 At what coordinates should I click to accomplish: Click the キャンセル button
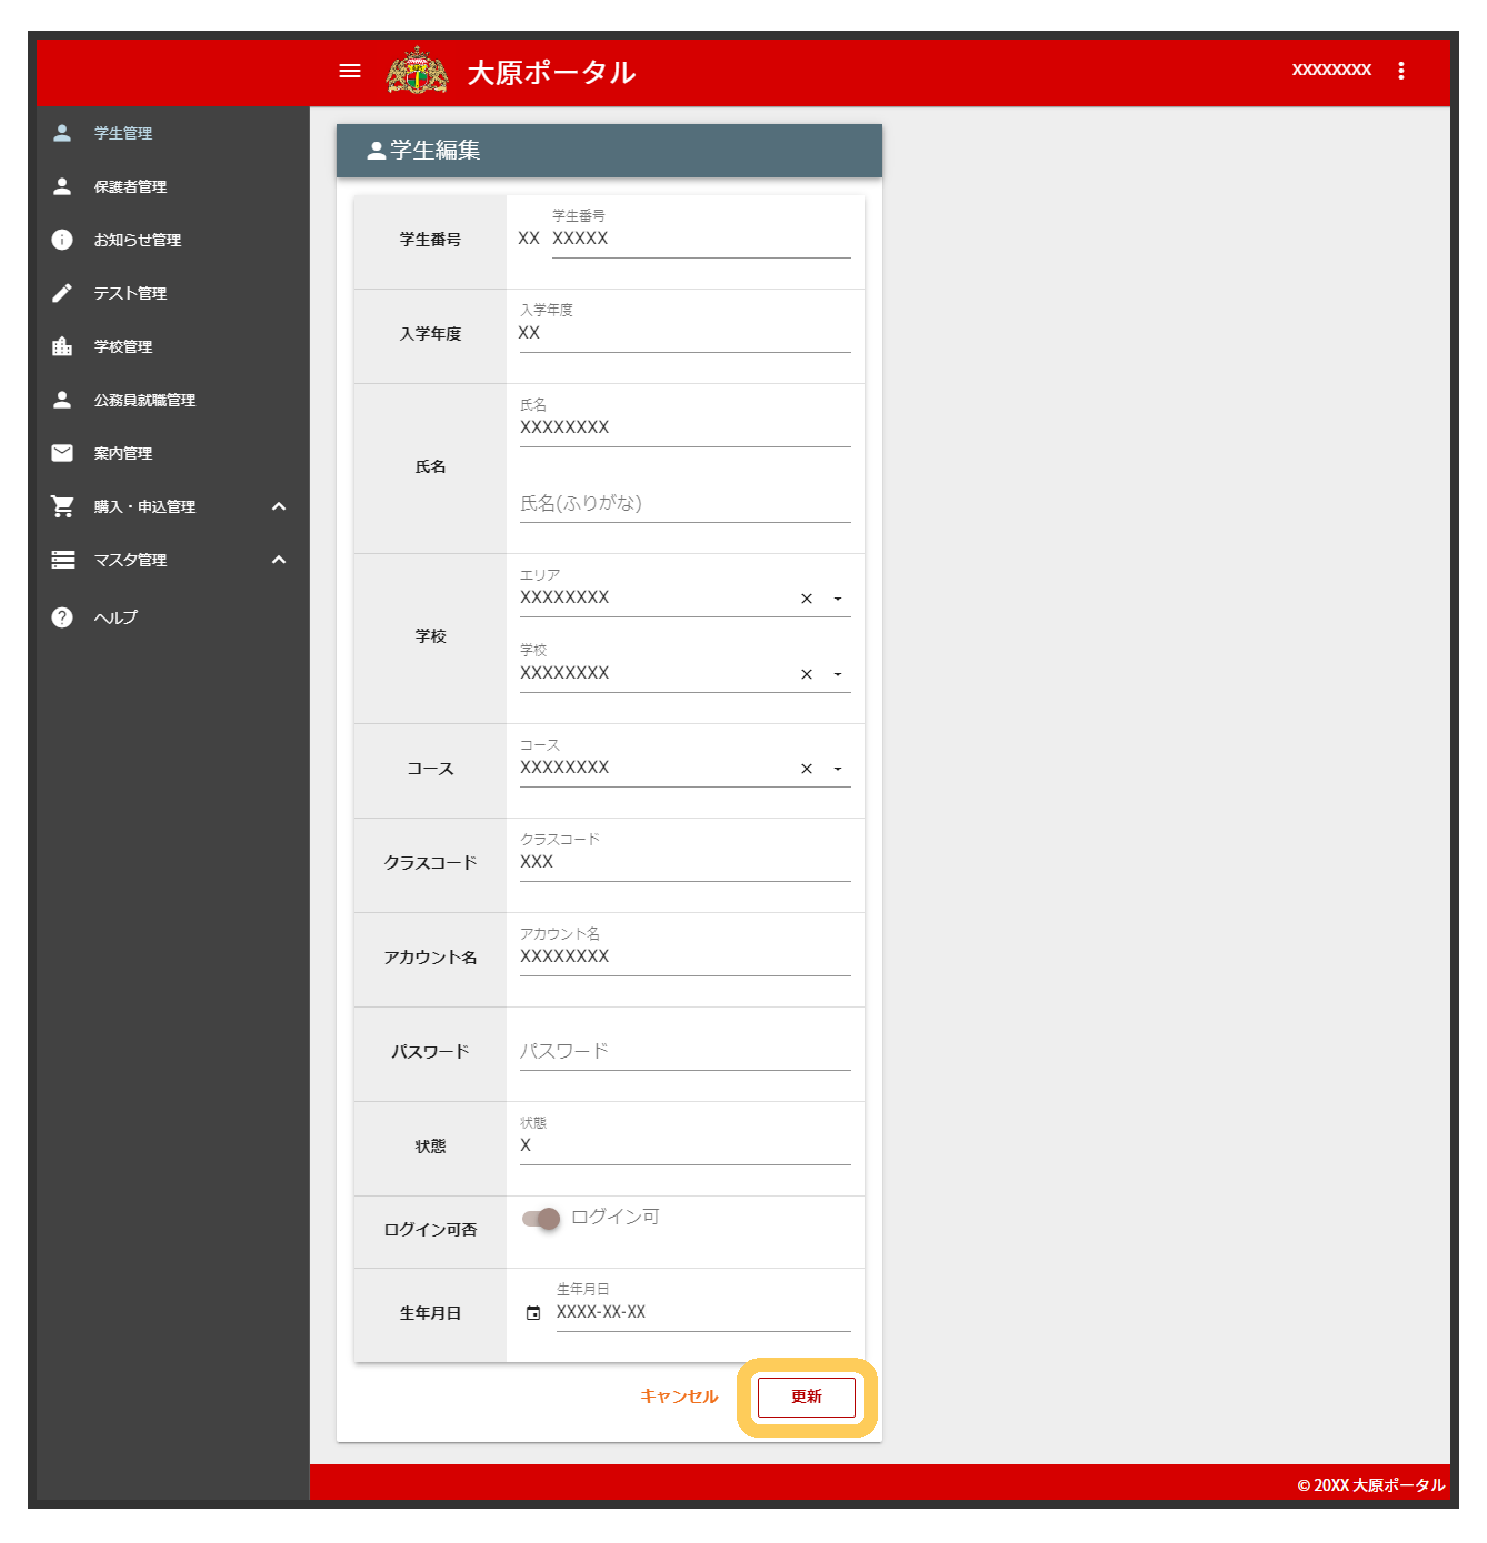coord(679,1396)
